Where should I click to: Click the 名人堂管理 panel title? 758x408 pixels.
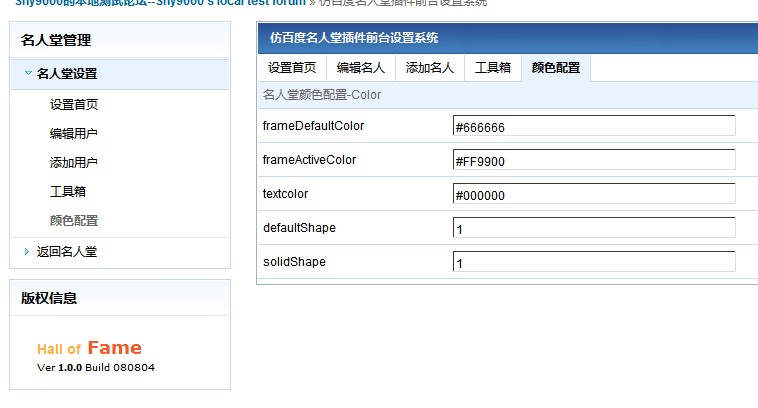pyautogui.click(x=56, y=40)
